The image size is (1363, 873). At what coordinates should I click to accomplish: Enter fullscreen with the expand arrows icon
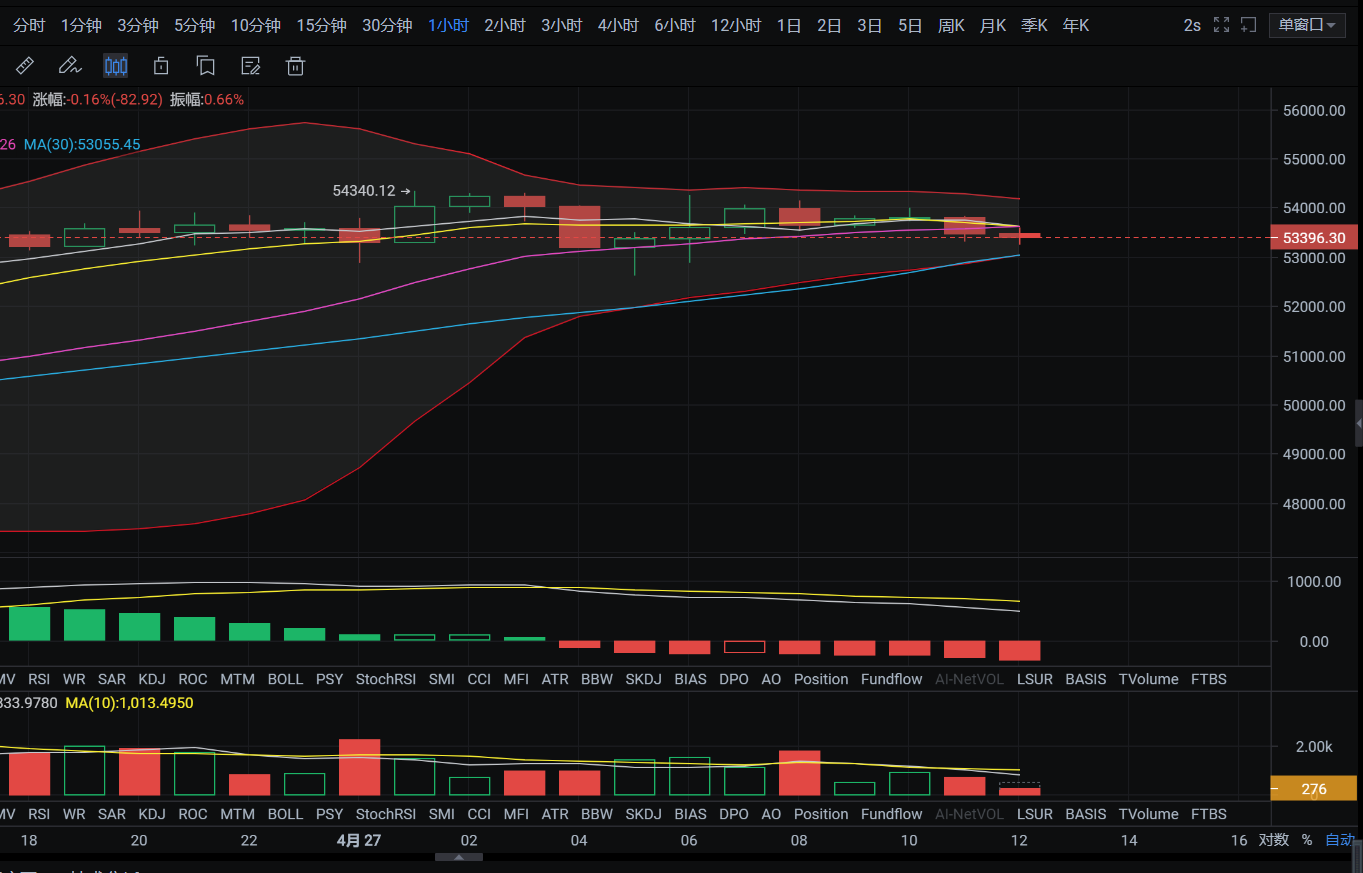pos(1221,25)
